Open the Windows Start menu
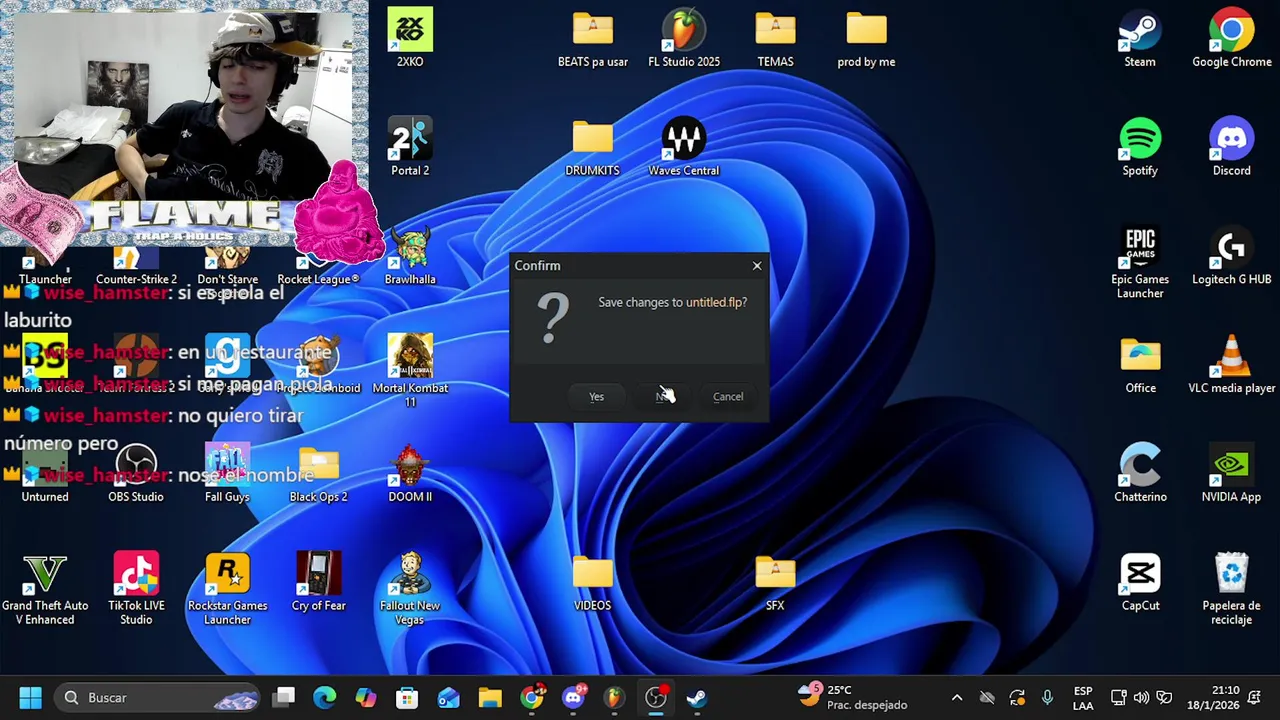Viewport: 1280px width, 720px height. coord(30,698)
